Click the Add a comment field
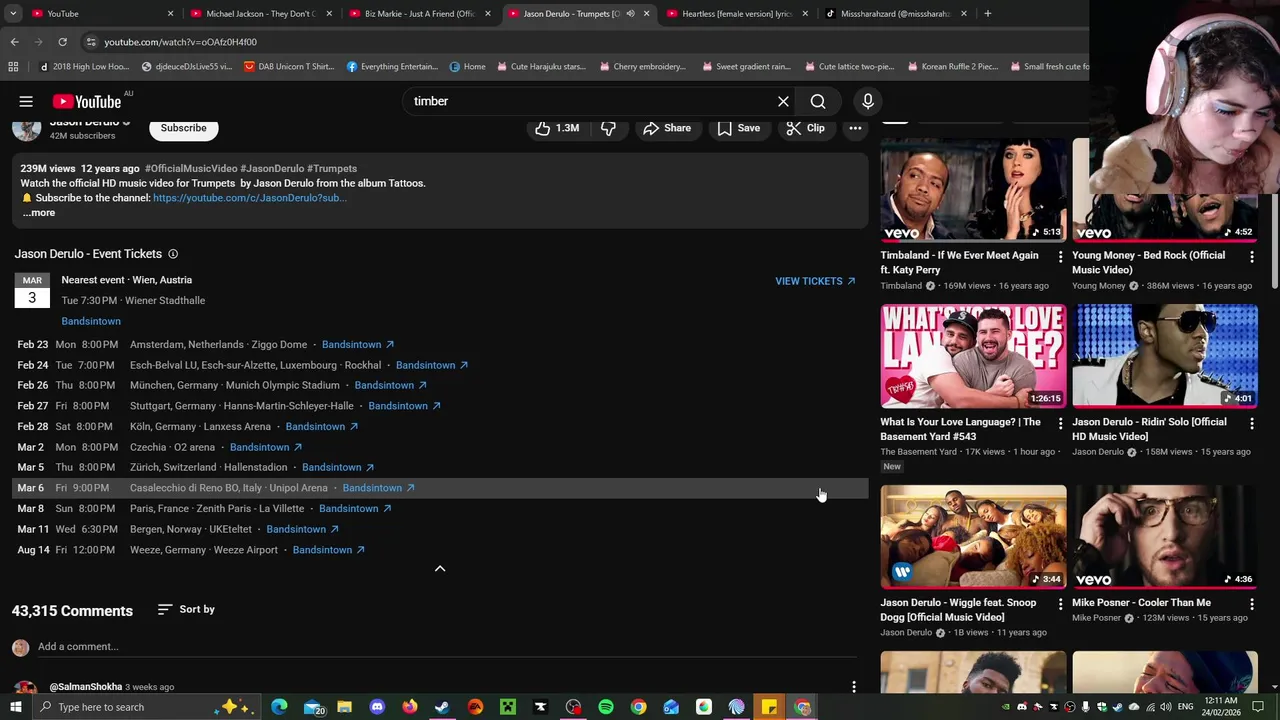 (x=446, y=647)
